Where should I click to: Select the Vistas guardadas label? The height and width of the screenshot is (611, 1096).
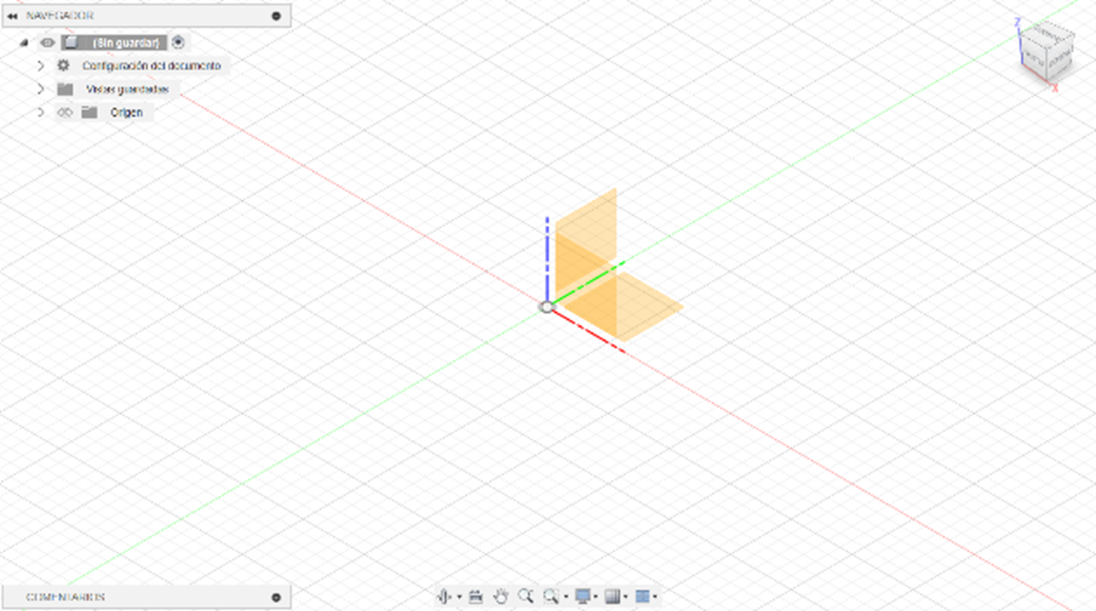(127, 89)
